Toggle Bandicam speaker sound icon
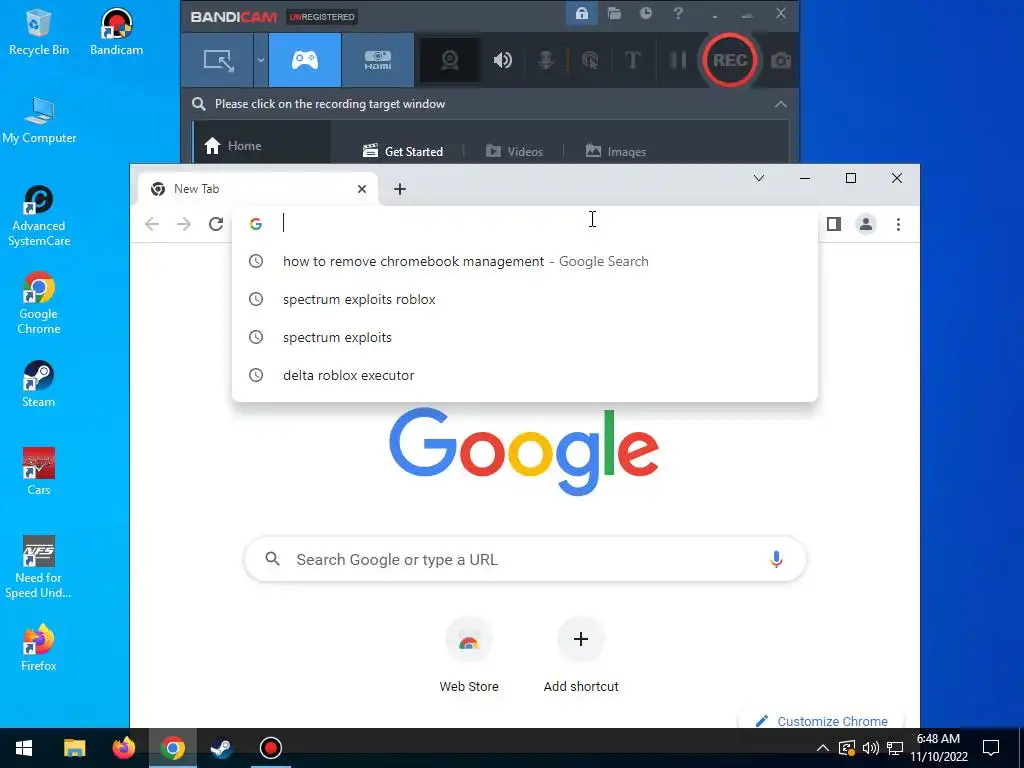Image resolution: width=1024 pixels, height=768 pixels. click(x=502, y=61)
